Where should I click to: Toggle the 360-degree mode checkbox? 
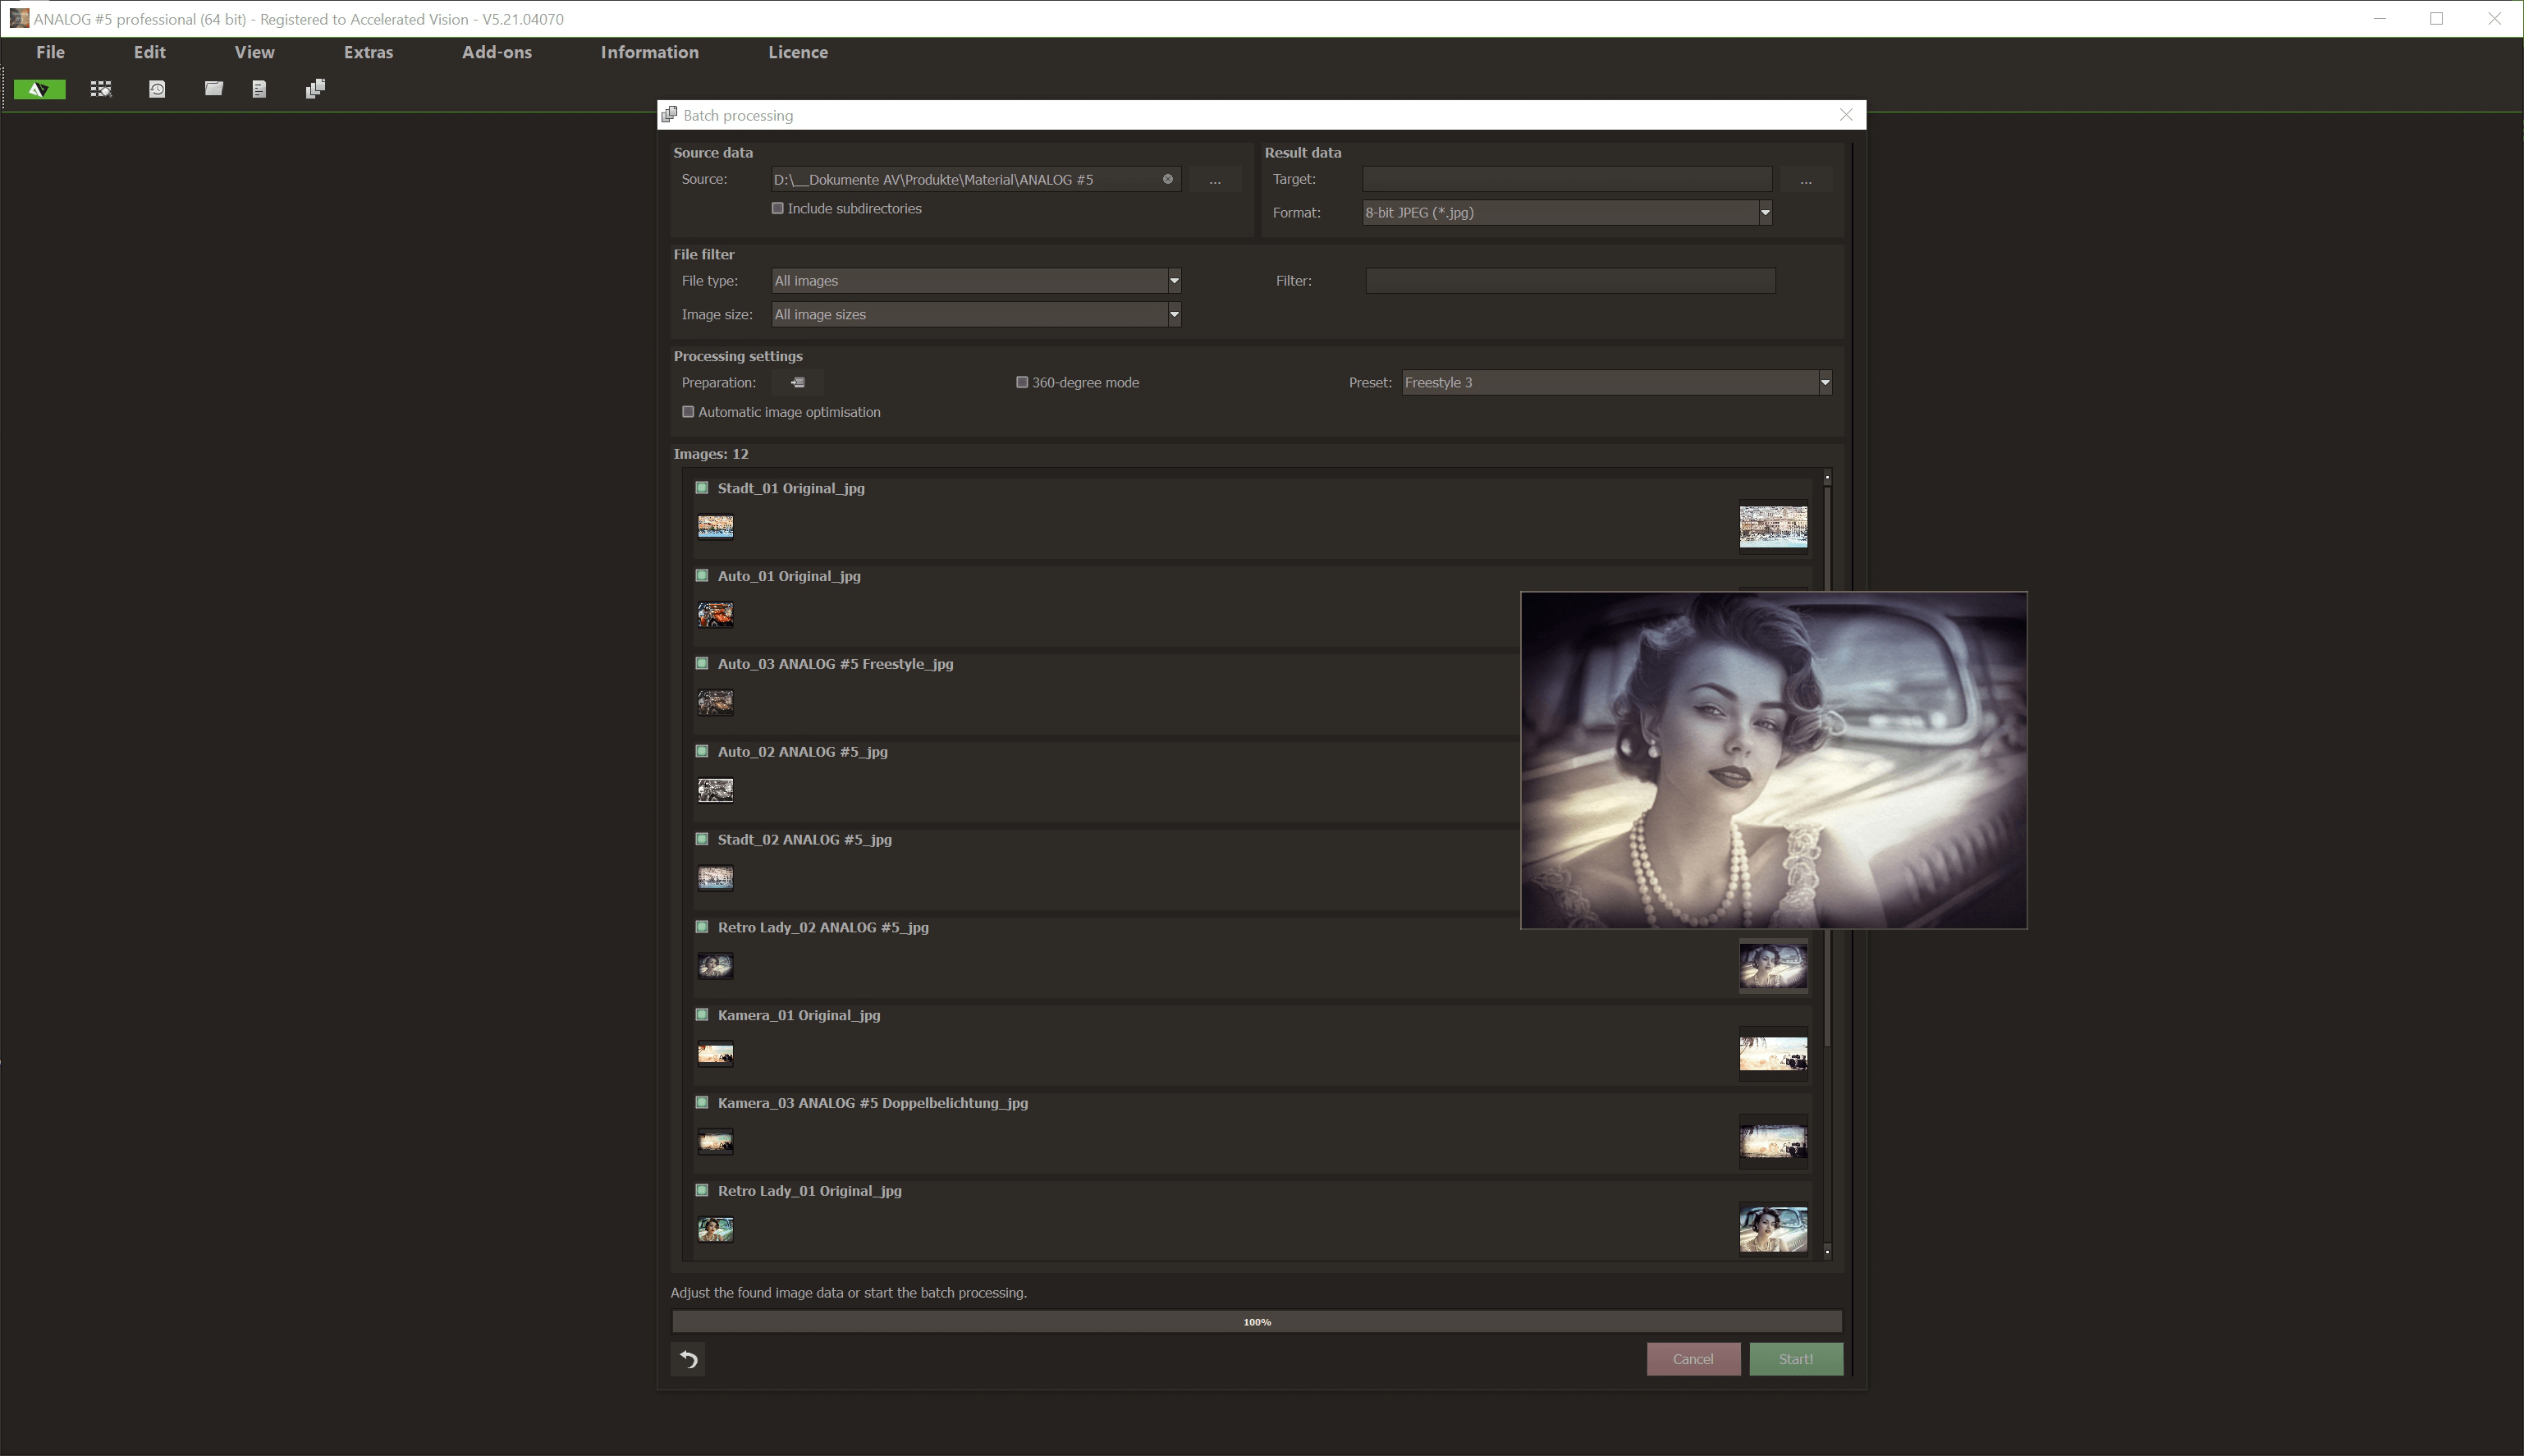1022,382
